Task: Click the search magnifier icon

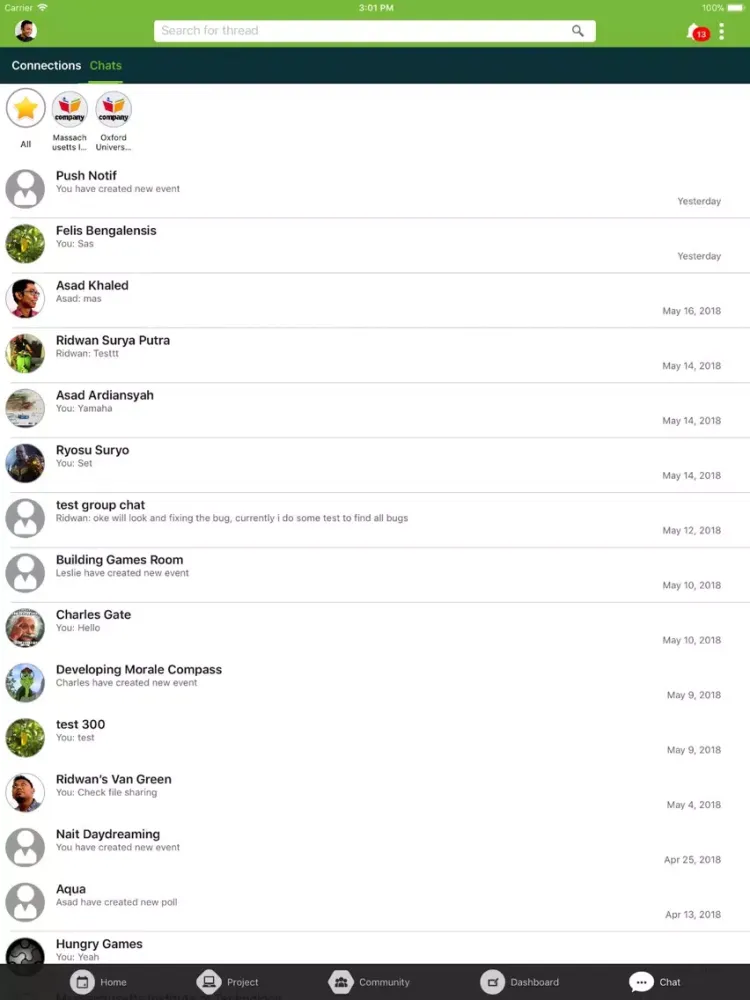Action: pos(578,31)
